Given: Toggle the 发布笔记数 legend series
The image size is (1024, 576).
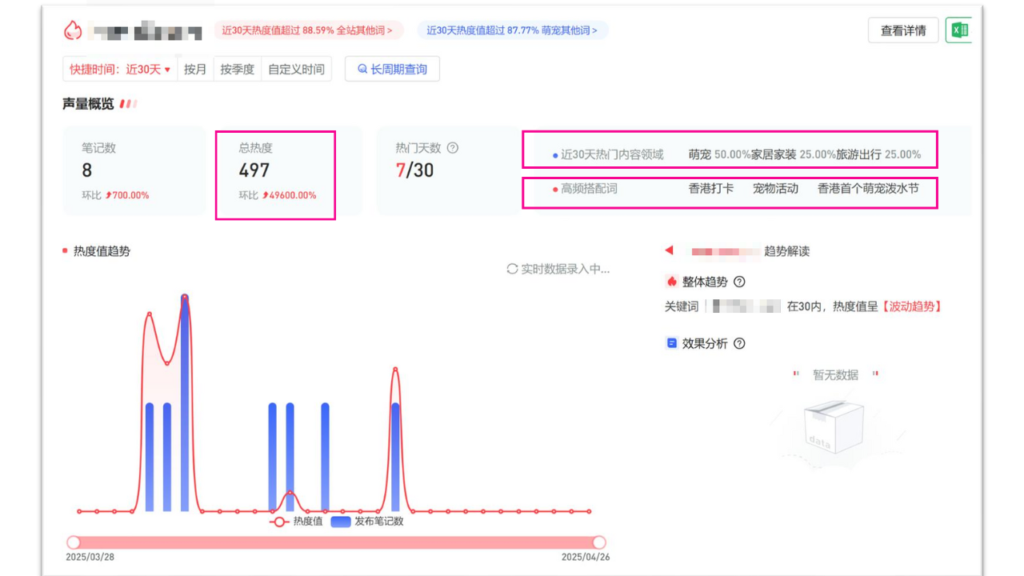Looking at the screenshot, I should click(367, 521).
